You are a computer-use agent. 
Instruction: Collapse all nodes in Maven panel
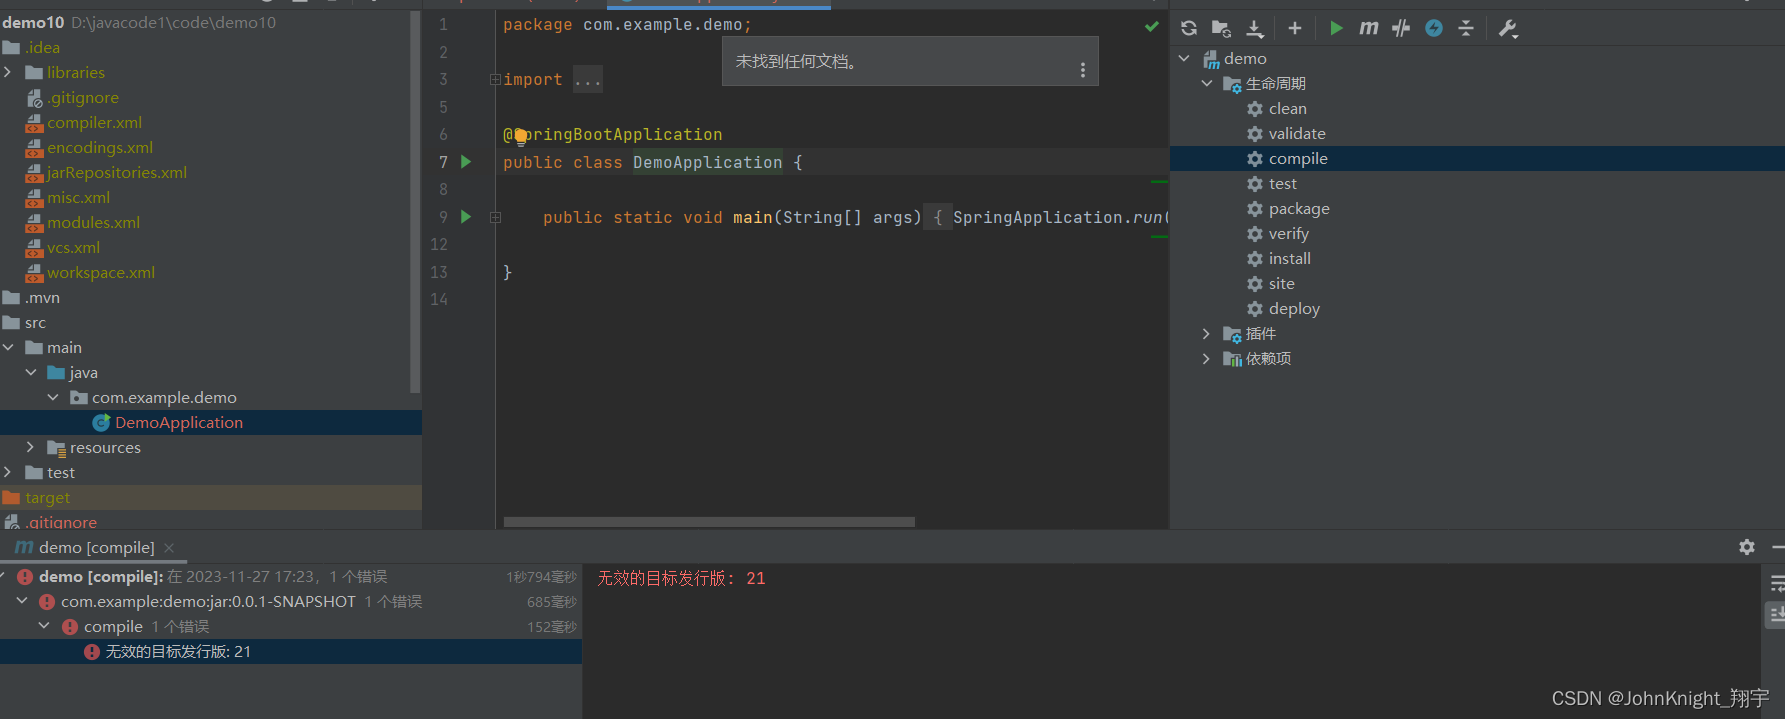click(1466, 28)
